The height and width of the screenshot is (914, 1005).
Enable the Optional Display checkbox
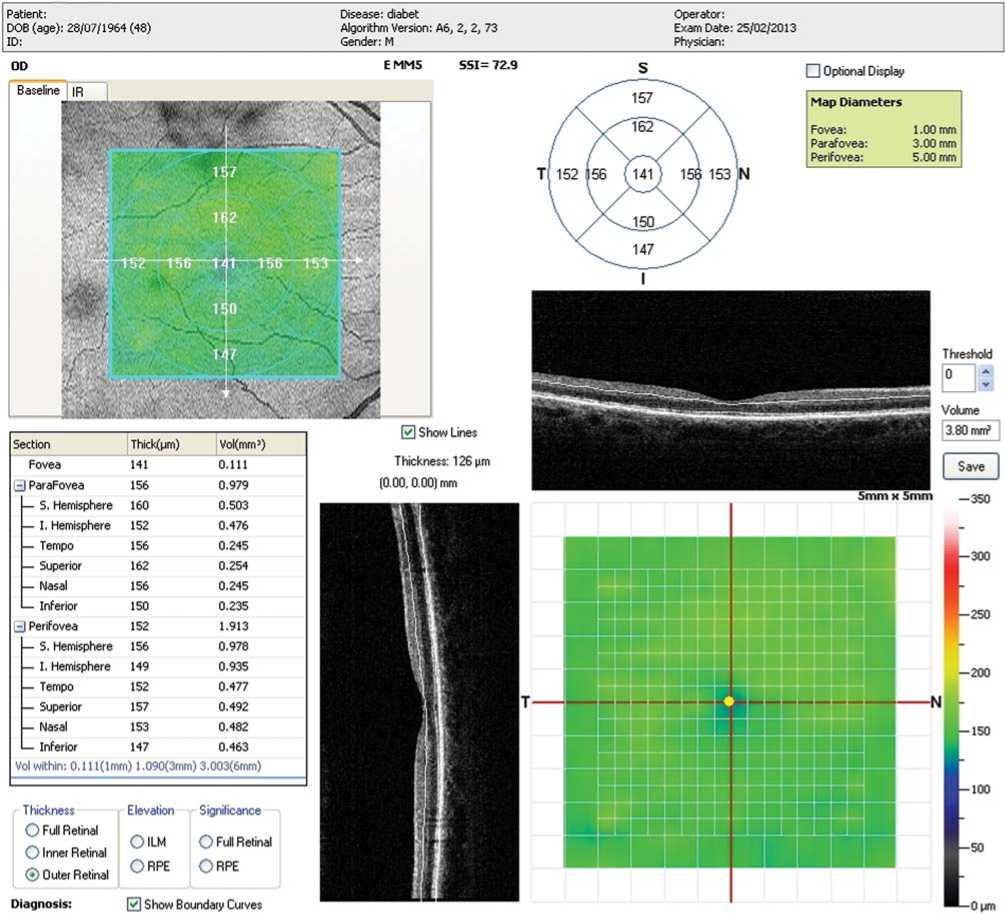pos(813,71)
